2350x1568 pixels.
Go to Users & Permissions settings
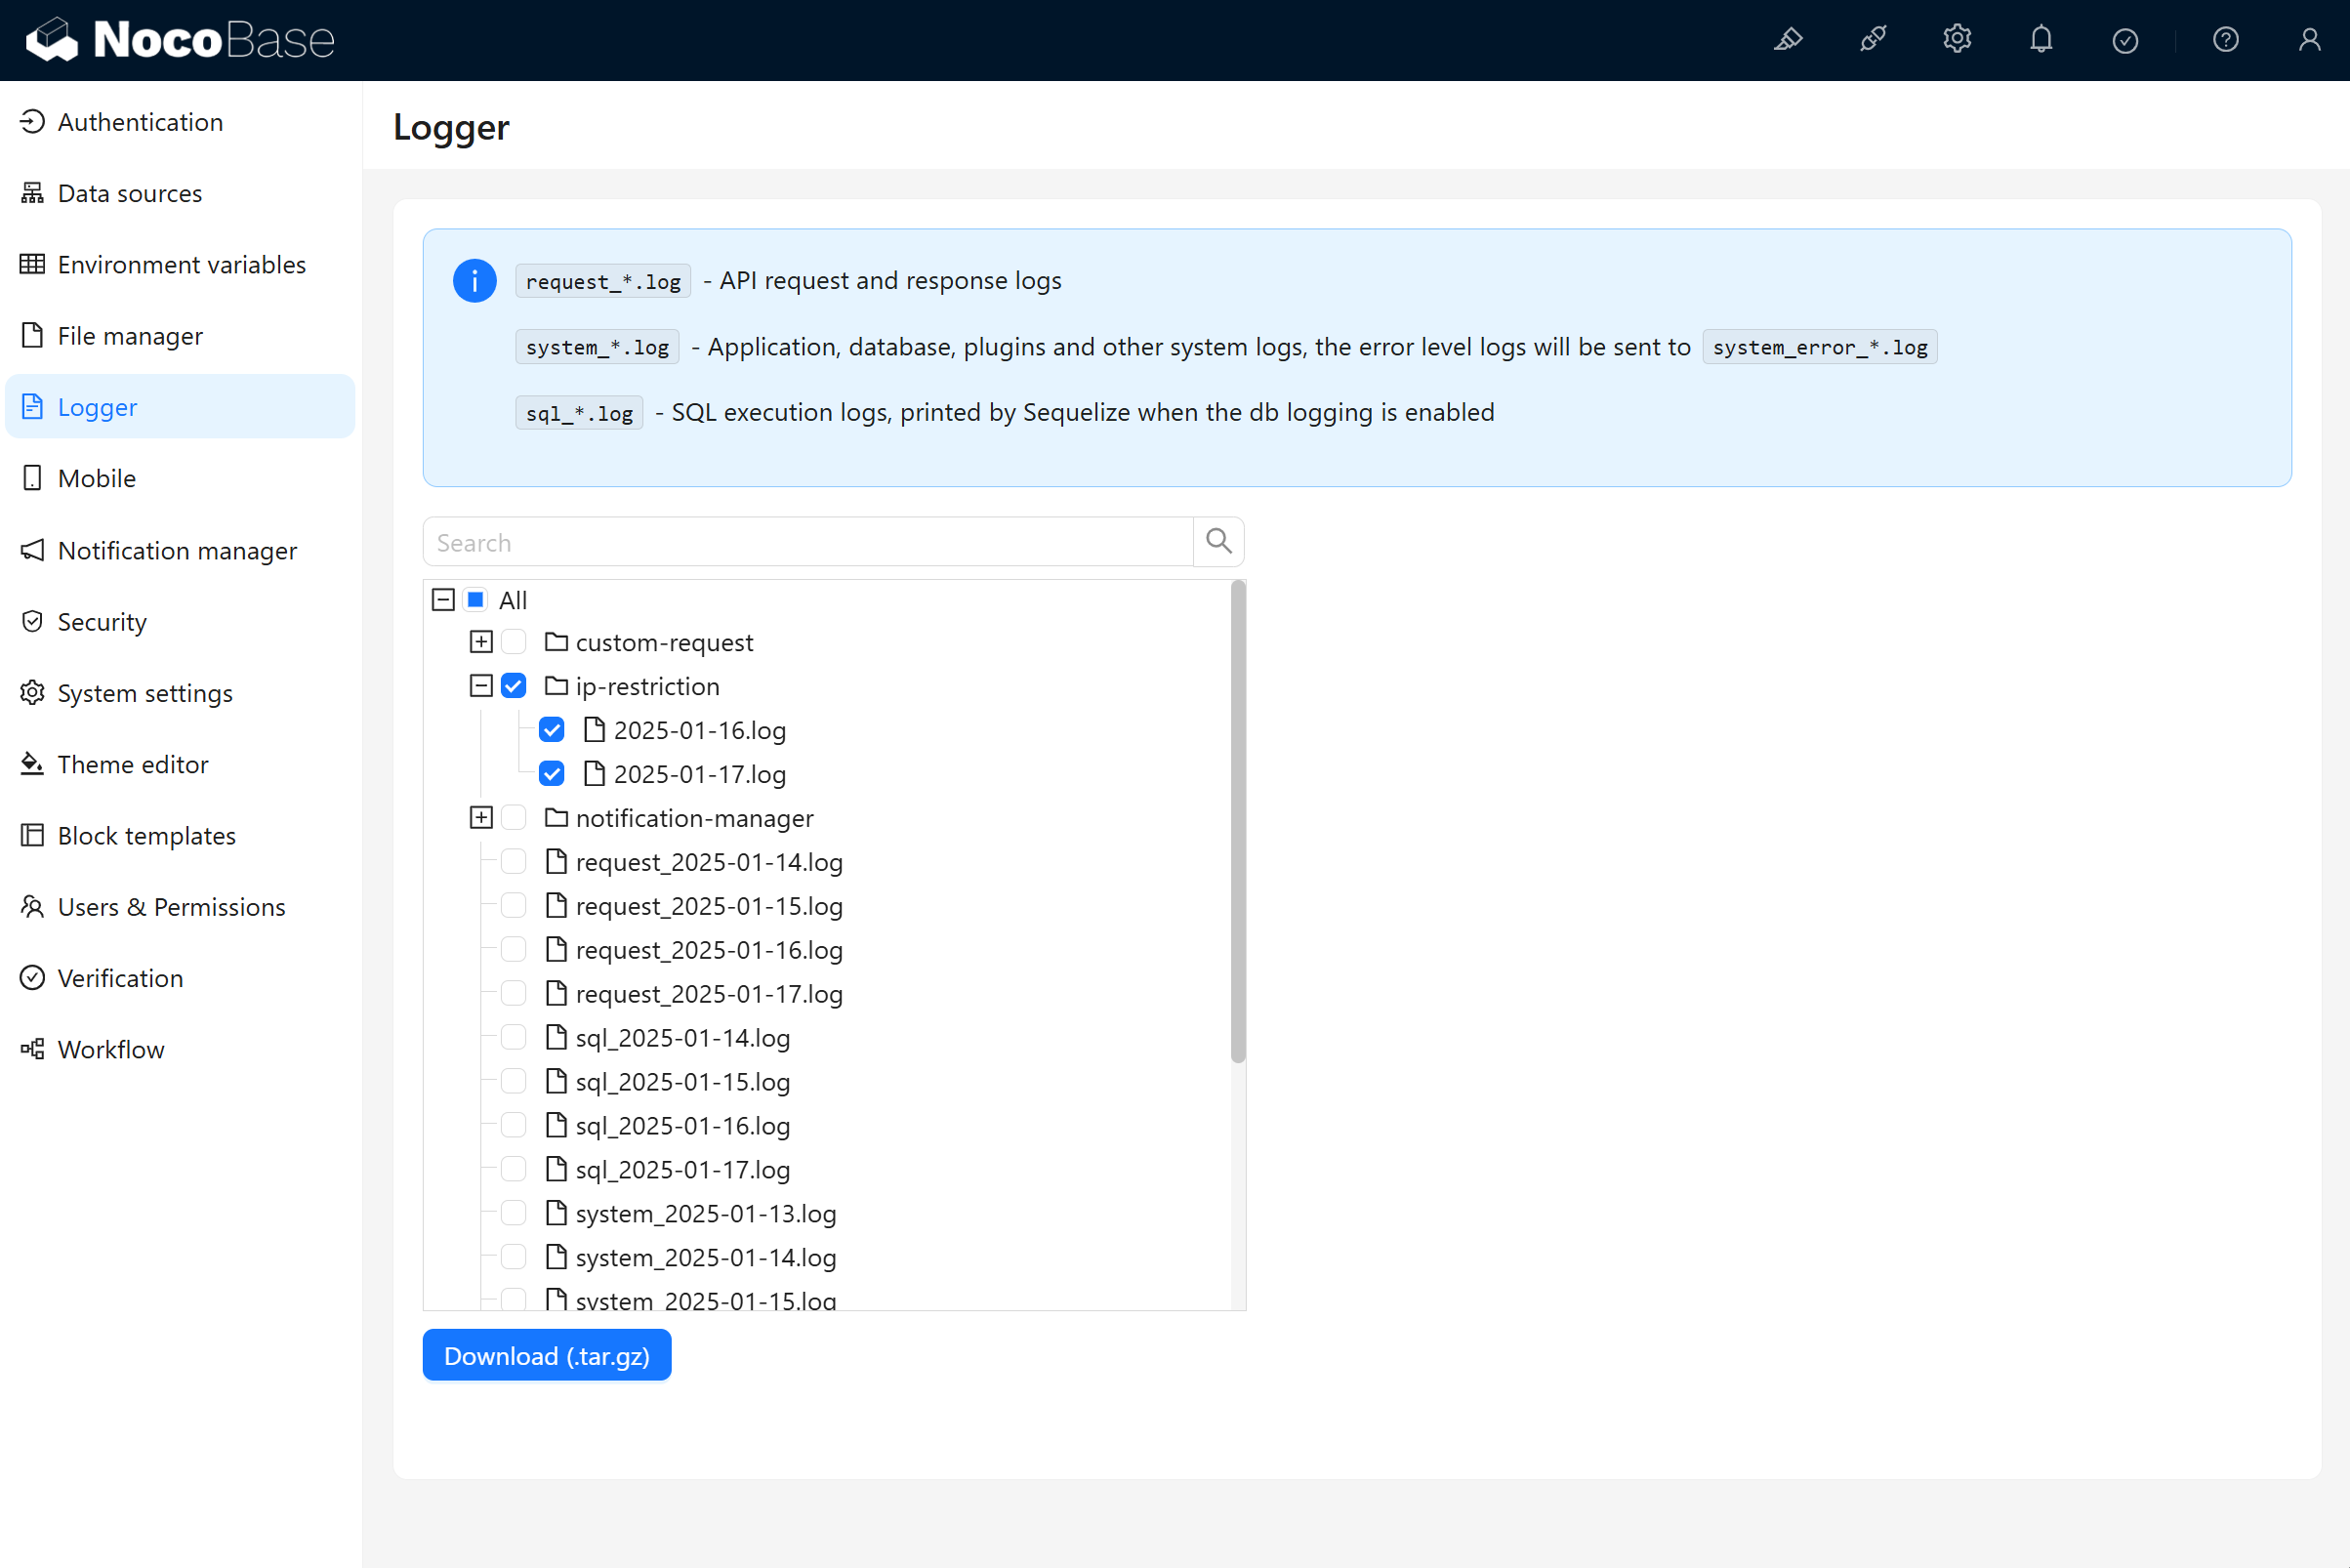171,907
